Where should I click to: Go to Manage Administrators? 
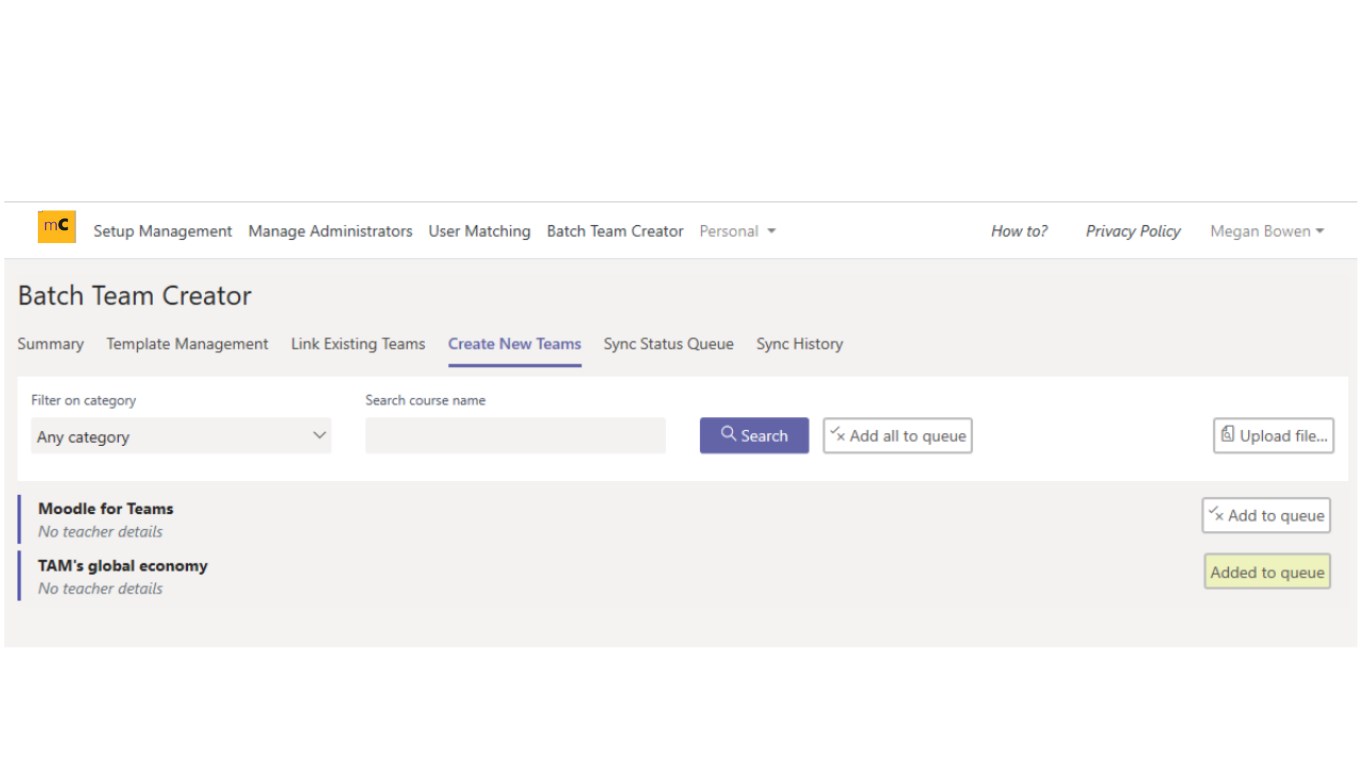click(x=330, y=231)
